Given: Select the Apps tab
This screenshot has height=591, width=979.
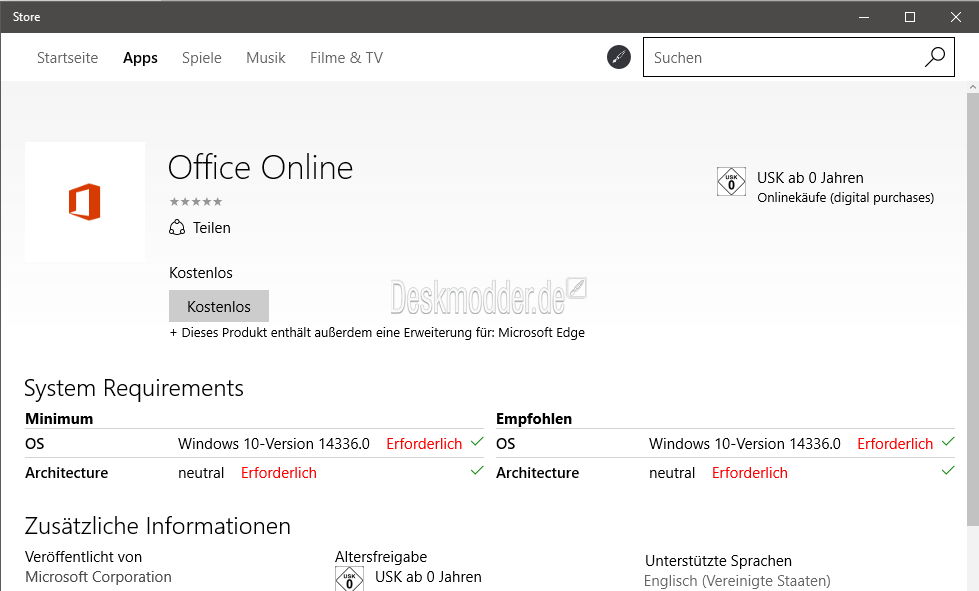Looking at the screenshot, I should pos(140,58).
